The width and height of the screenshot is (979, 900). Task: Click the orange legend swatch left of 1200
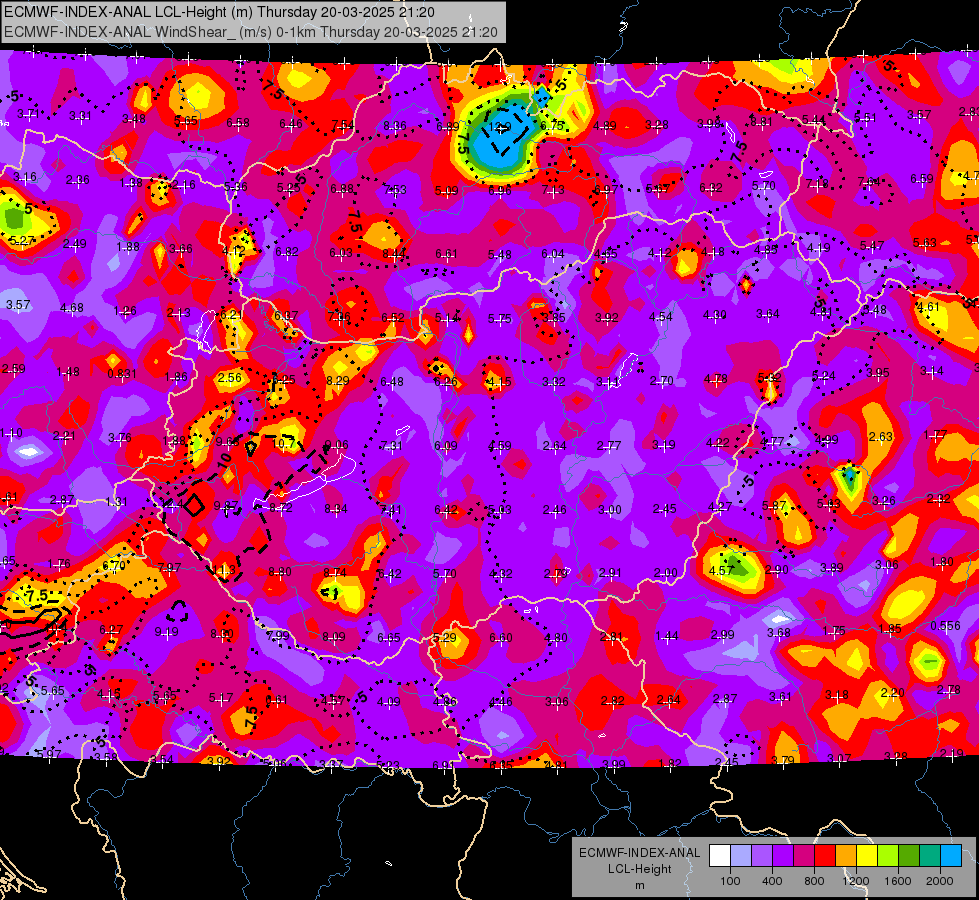click(x=846, y=856)
